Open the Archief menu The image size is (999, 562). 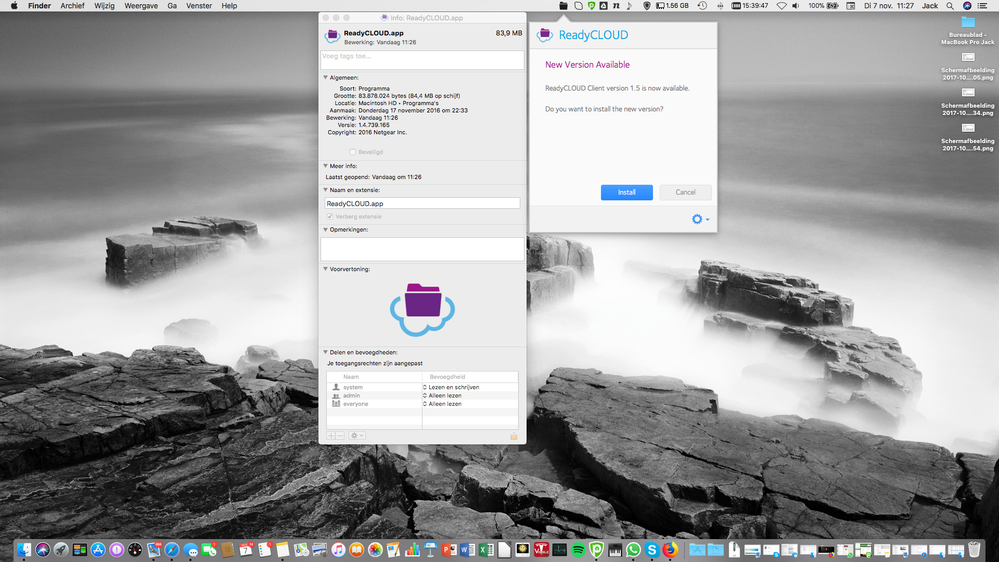point(72,6)
